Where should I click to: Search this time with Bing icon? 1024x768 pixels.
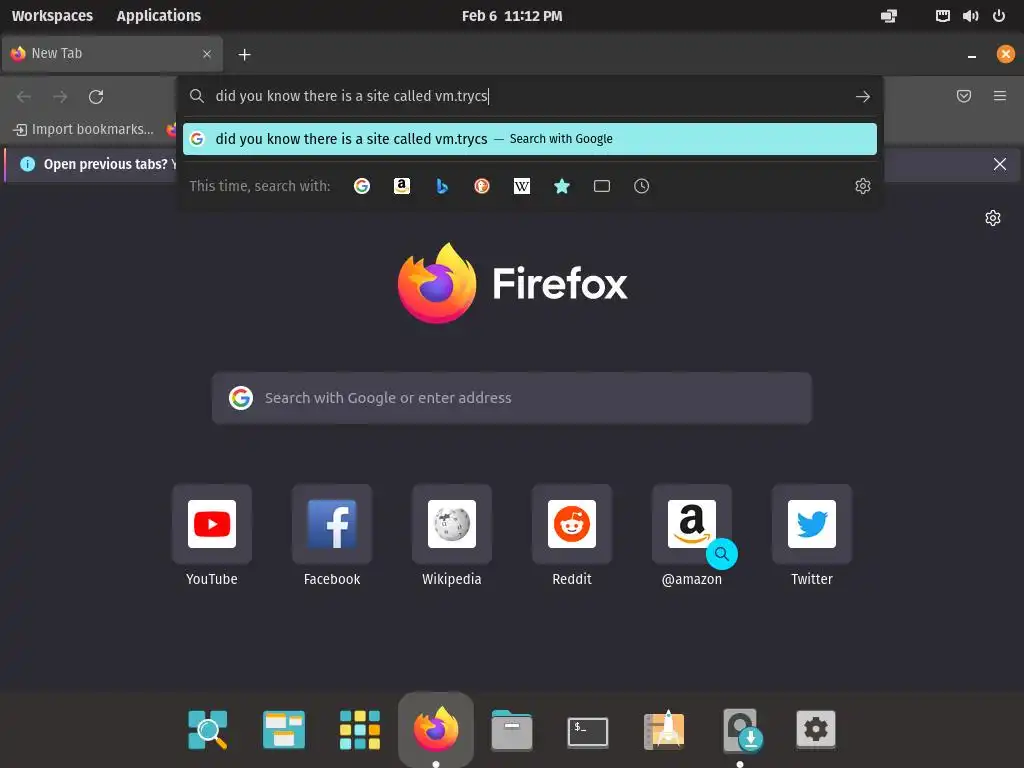tap(442, 186)
